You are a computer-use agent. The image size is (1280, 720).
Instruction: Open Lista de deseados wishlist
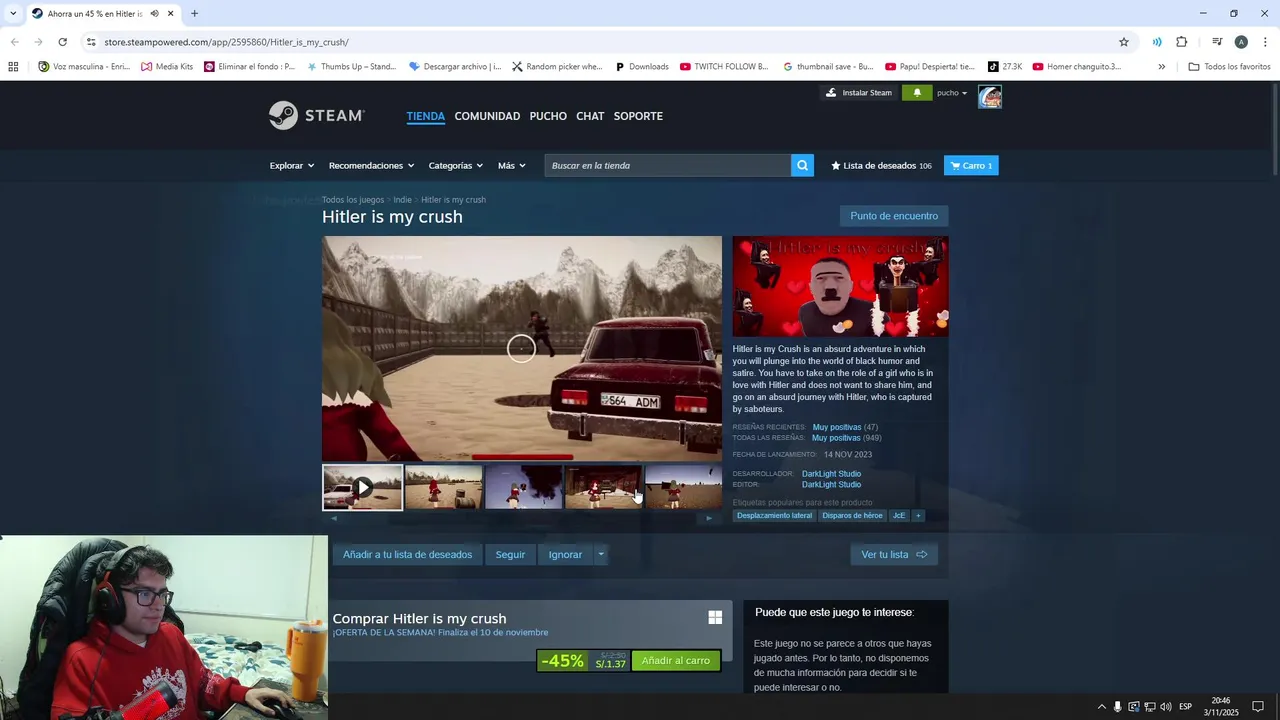coord(881,166)
